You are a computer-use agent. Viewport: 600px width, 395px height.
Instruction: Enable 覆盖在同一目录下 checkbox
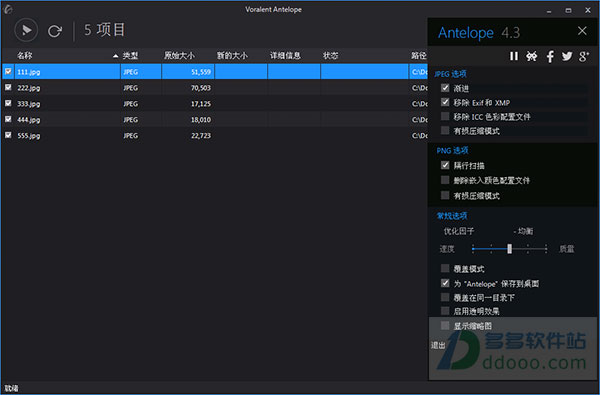click(445, 297)
